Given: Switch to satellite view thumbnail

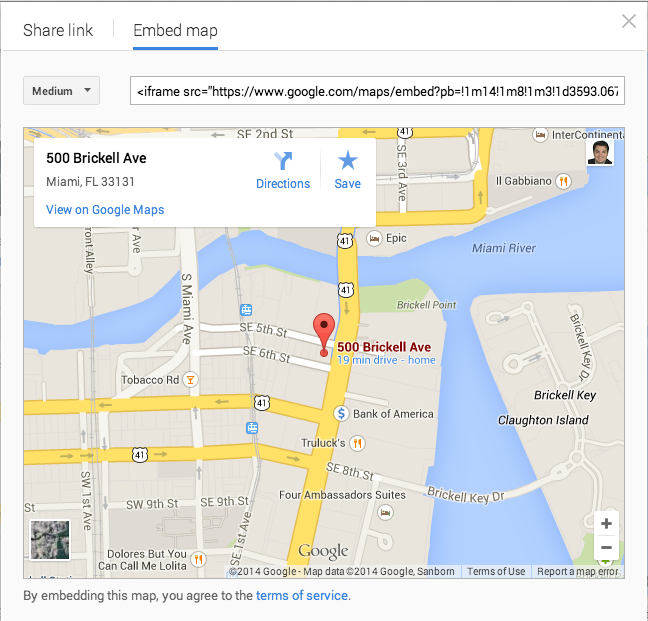Looking at the screenshot, I should [x=50, y=540].
